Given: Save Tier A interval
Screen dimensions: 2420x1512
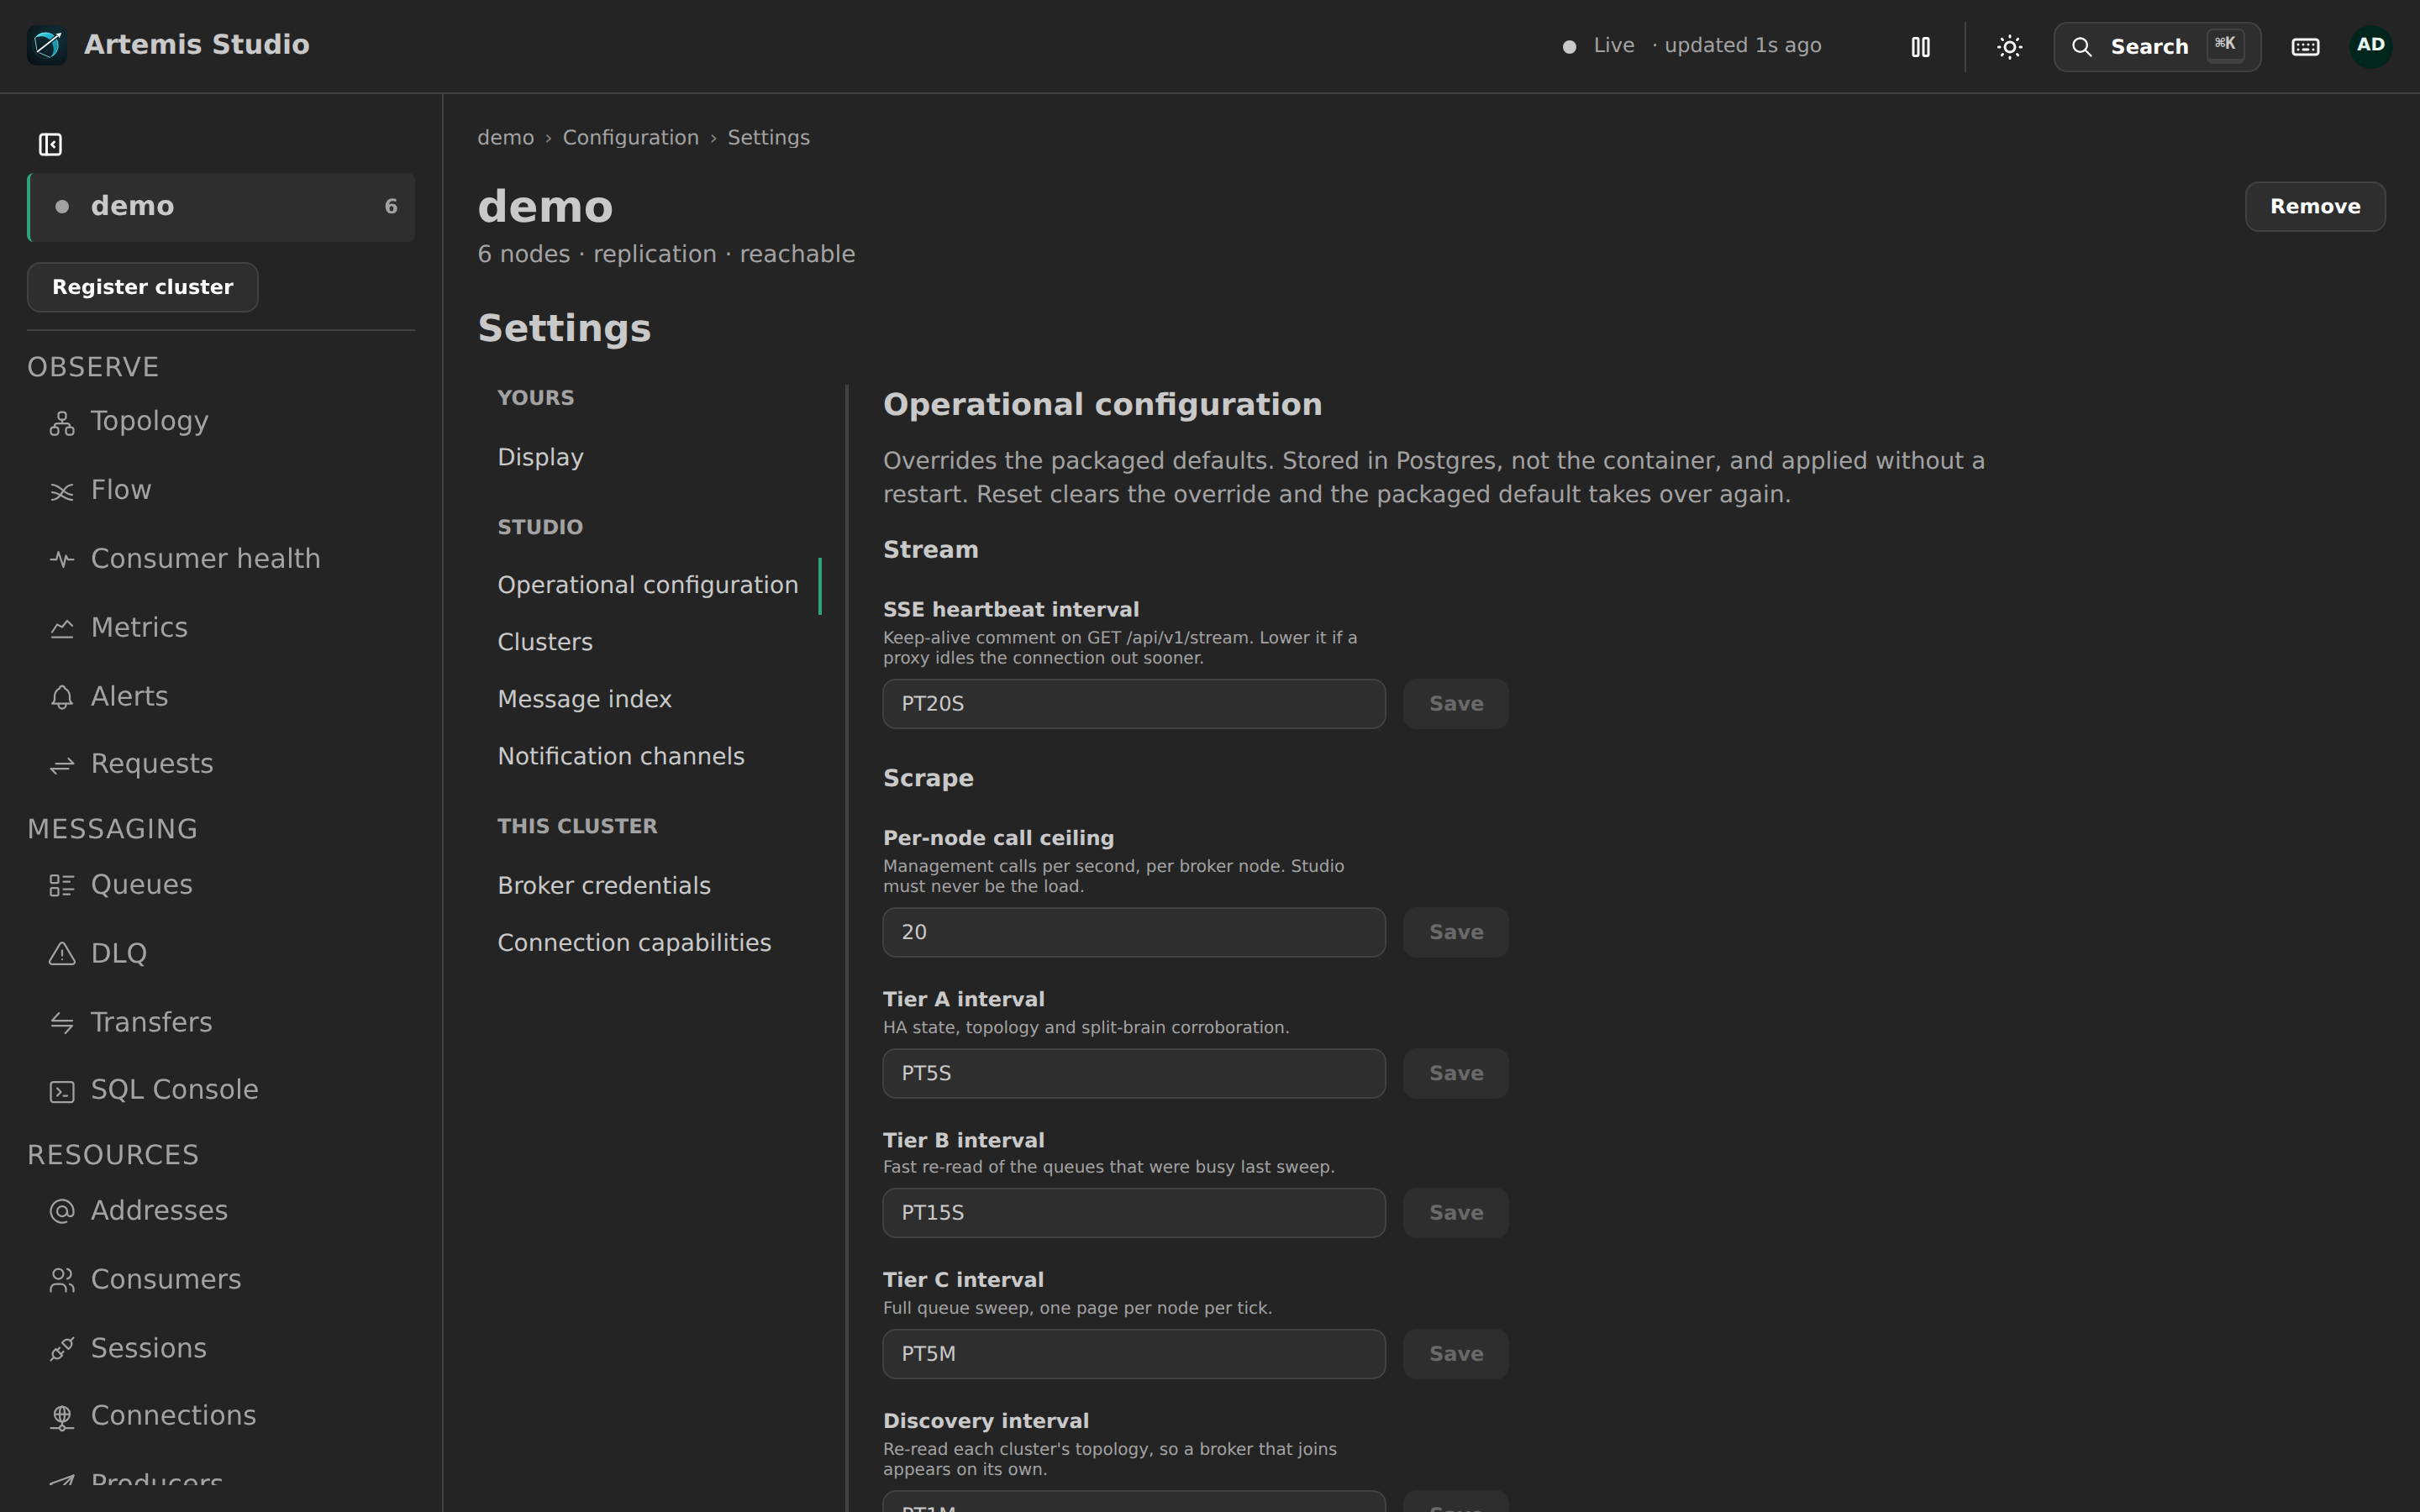Looking at the screenshot, I should [1455, 1074].
